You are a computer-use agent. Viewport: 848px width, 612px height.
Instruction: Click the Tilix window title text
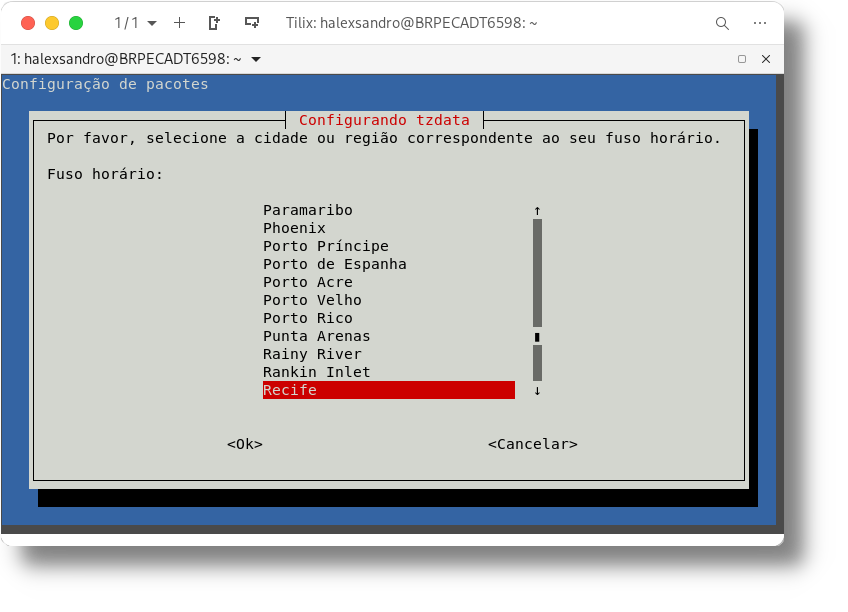pos(412,23)
